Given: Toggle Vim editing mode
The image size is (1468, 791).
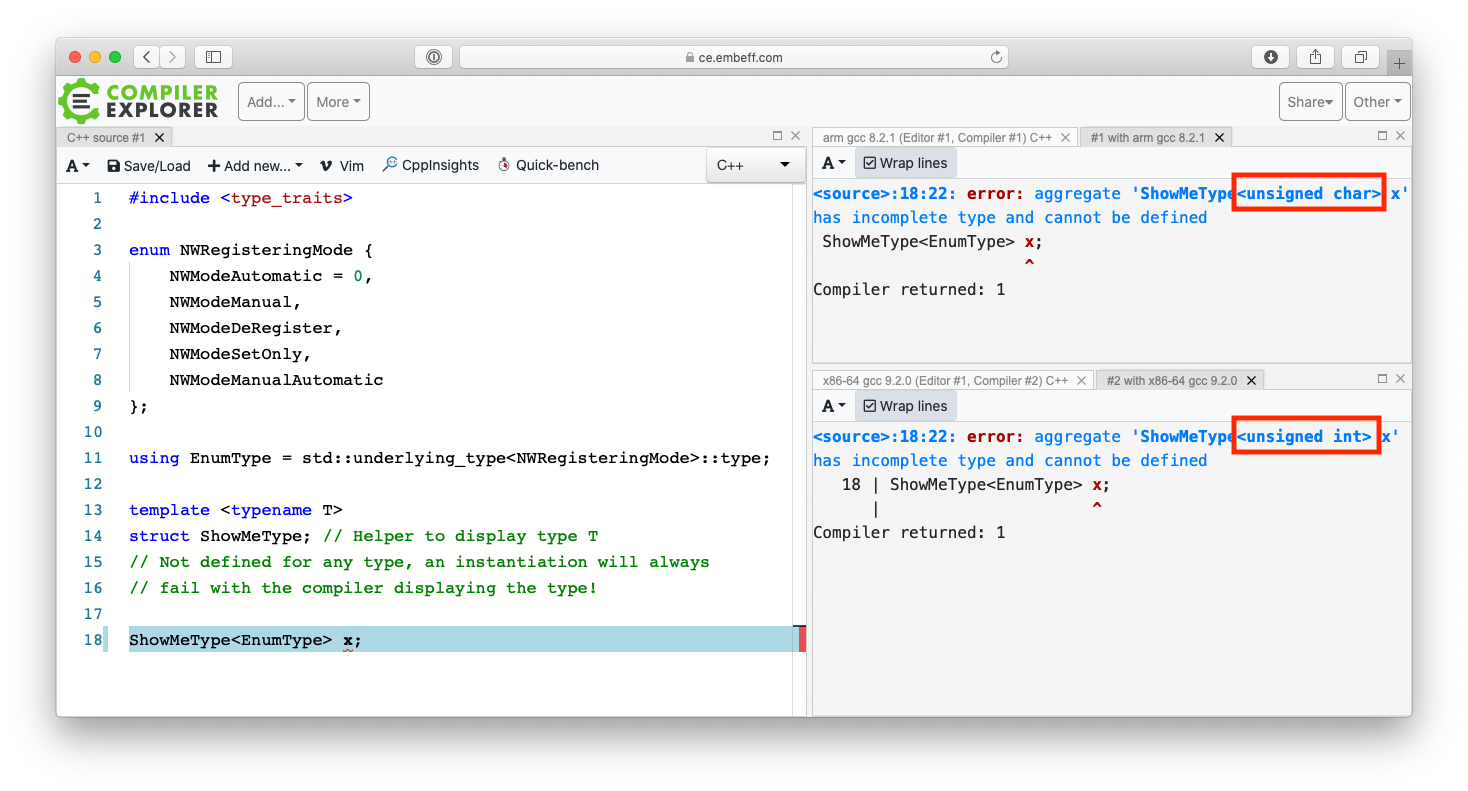Looking at the screenshot, I should (341, 166).
